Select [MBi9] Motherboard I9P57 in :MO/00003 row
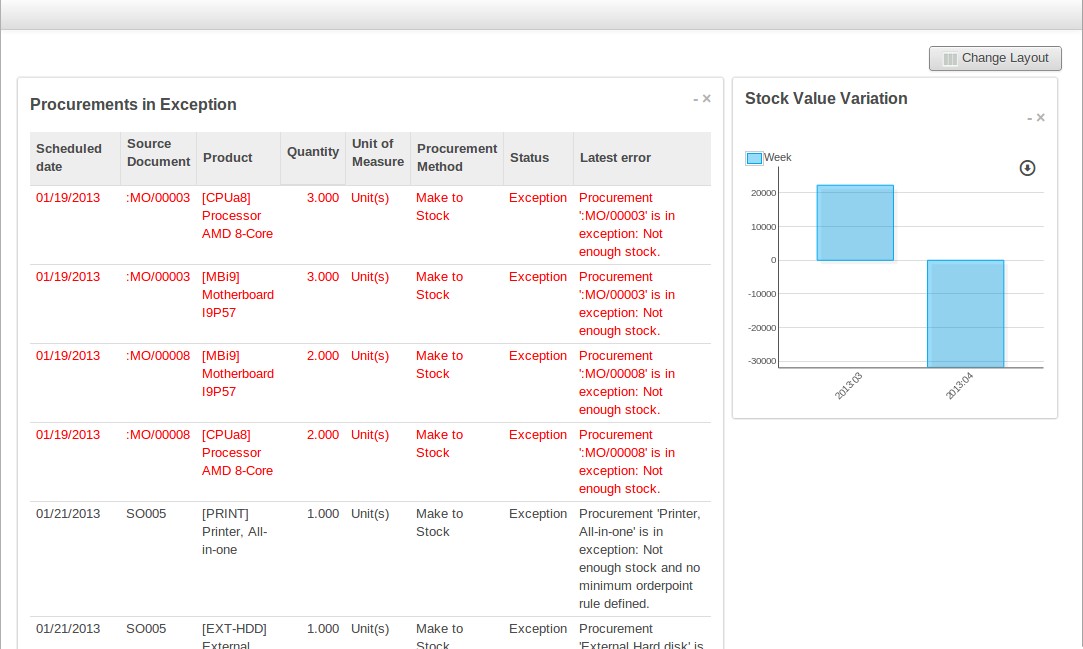Viewport: 1083px width, 649px height. click(238, 295)
